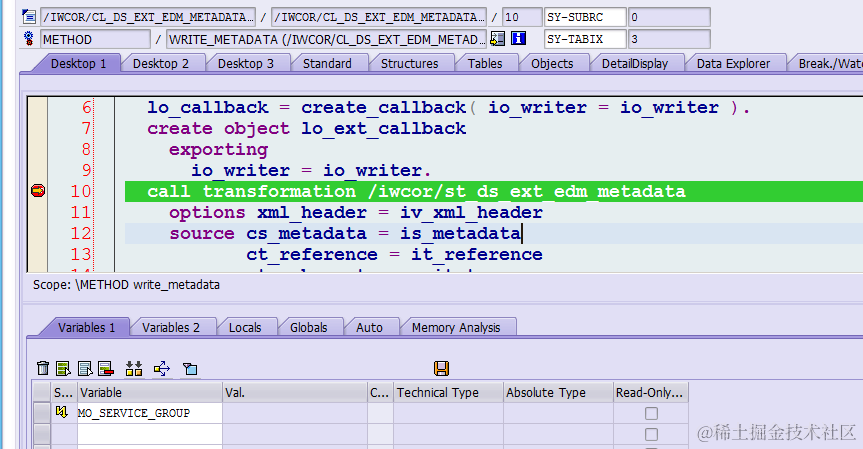Click the Technical Type column header
Screen dimensions: 863x449
pyautogui.click(x=448, y=392)
